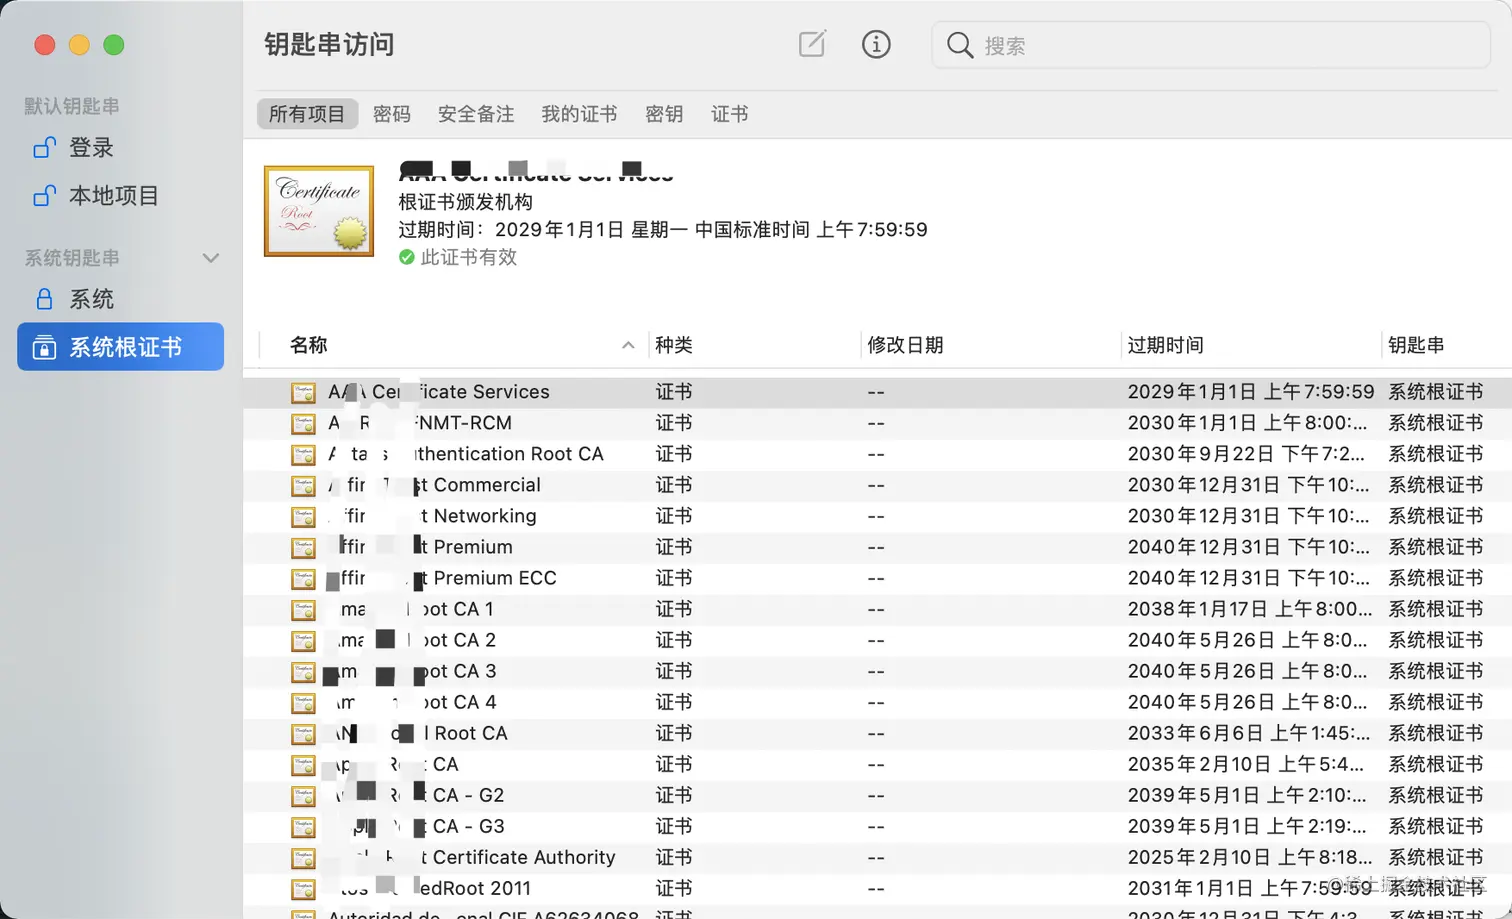1512x919 pixels.
Task: Sort by the 名称 column header
Action: pos(309,345)
